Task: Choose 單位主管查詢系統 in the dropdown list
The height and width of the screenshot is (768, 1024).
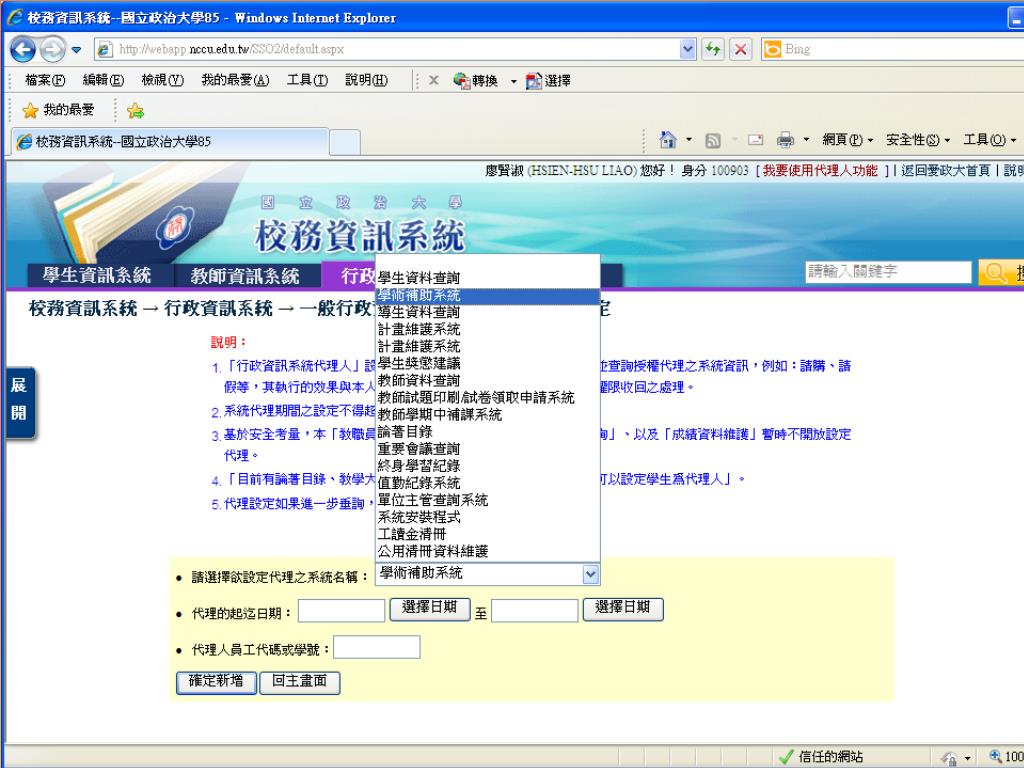Action: [x=487, y=500]
